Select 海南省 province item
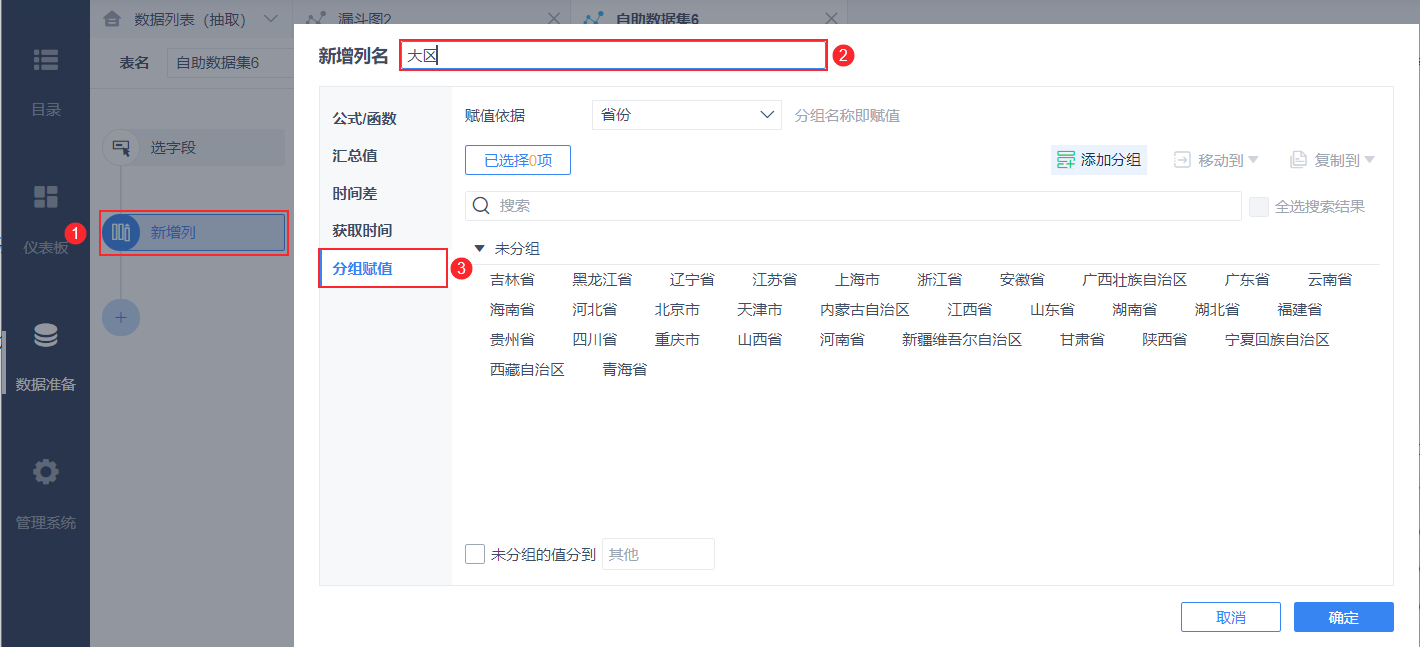Screen dimensions: 1420x647 pyautogui.click(x=512, y=310)
